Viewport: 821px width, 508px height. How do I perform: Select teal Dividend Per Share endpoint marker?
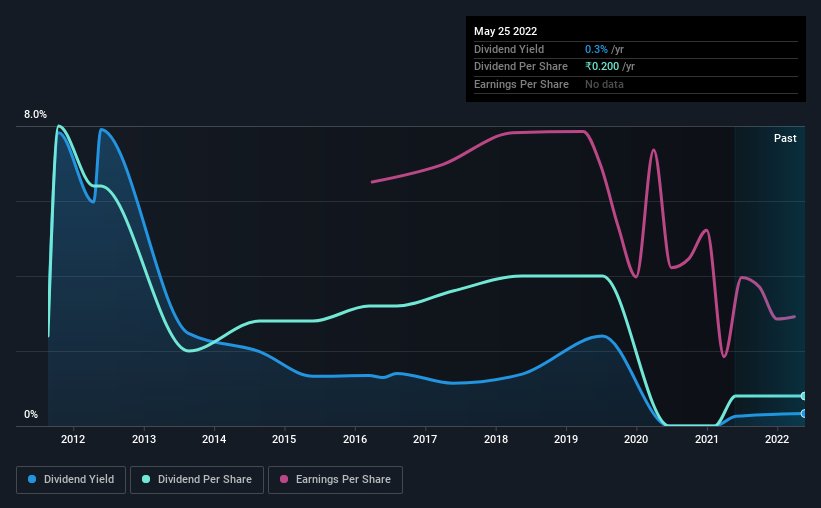[x=803, y=396]
